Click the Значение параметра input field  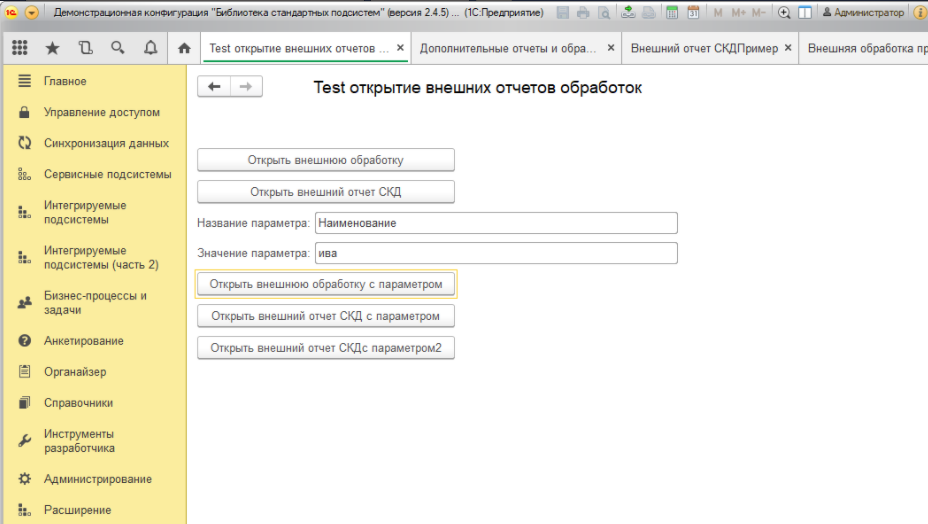[x=496, y=253]
